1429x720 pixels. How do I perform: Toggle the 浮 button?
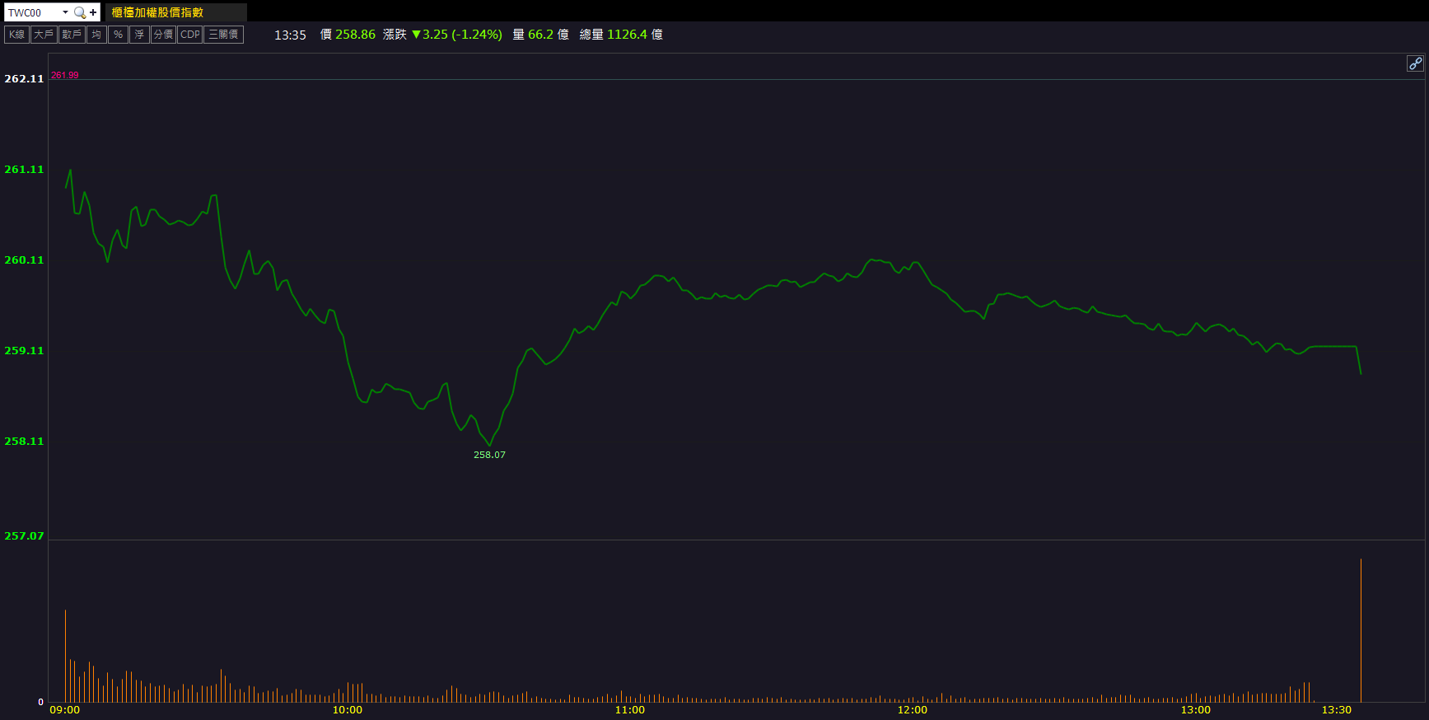[x=139, y=34]
